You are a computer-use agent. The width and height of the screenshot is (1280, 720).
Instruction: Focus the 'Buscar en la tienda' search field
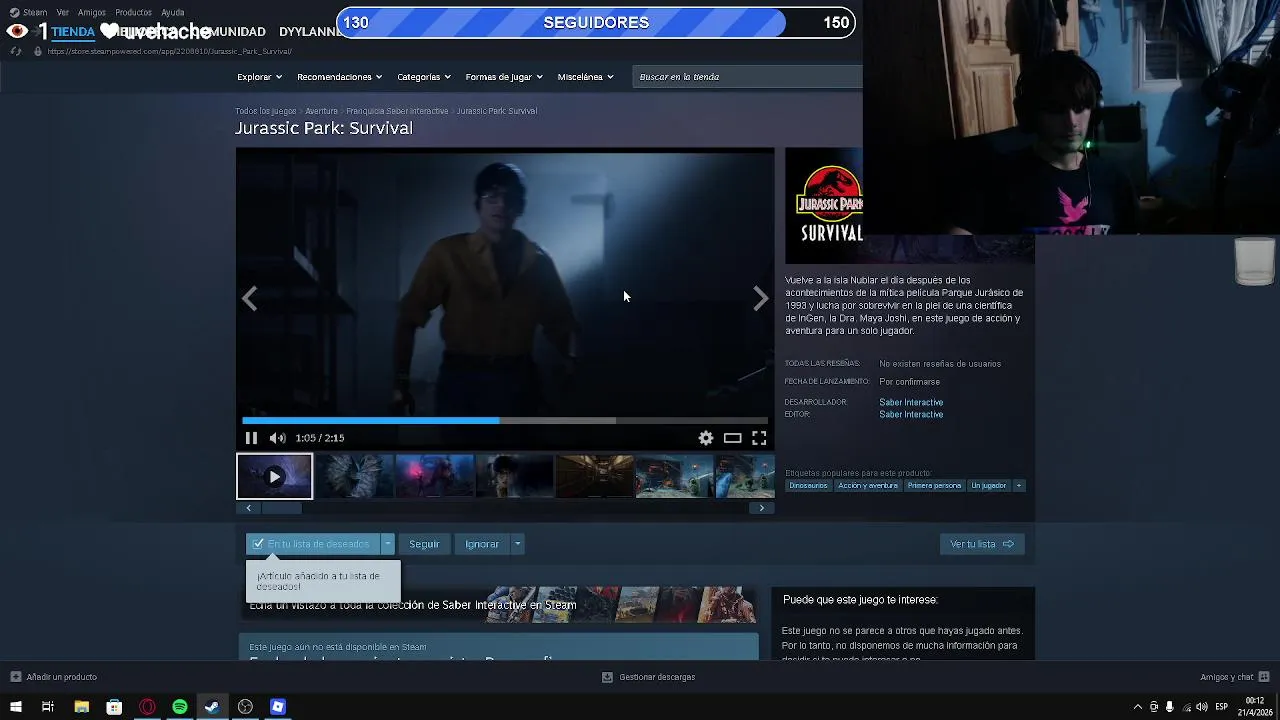(748, 77)
